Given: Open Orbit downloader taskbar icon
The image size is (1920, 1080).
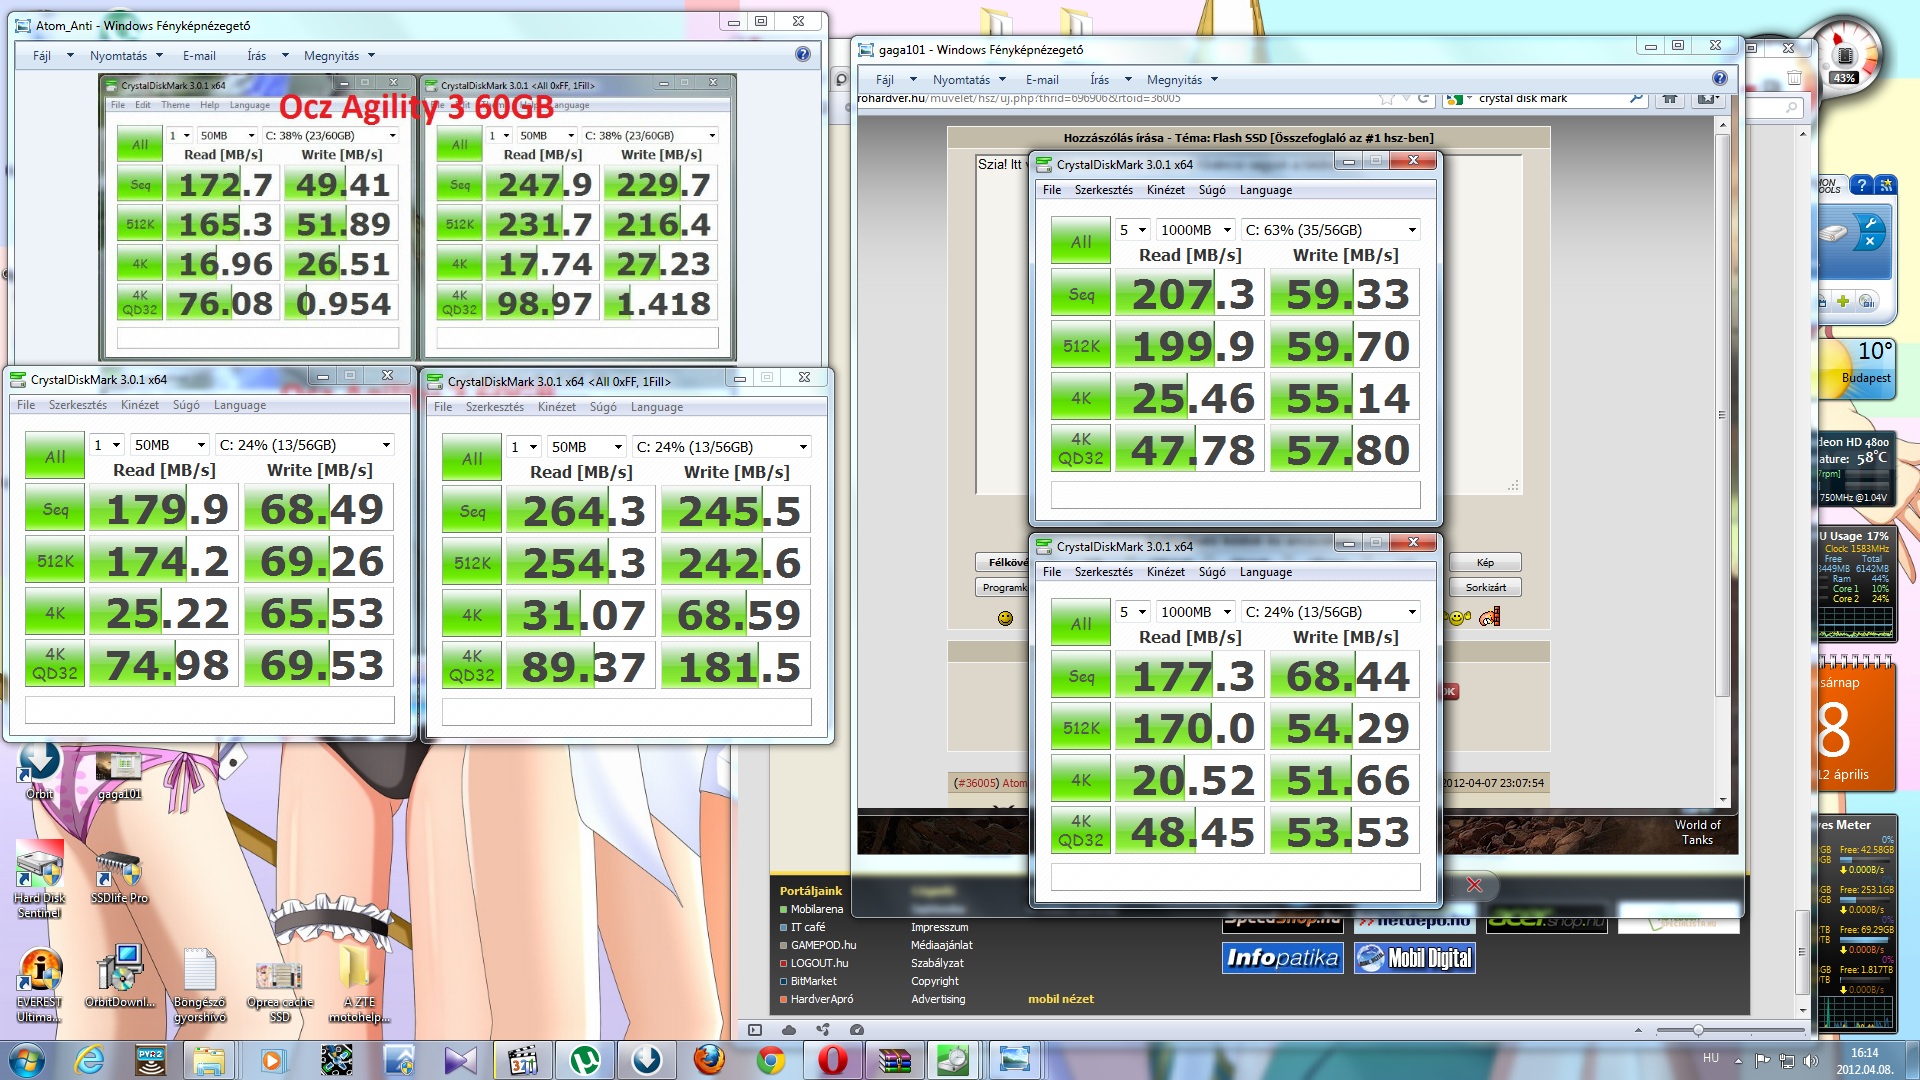Looking at the screenshot, I should point(646,1060).
